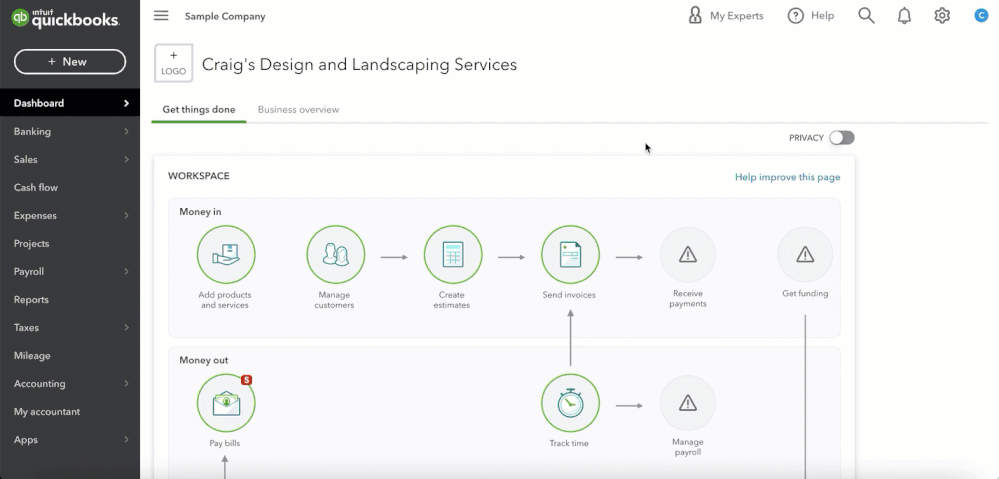Open the Add products and services icon
This screenshot has width=999, height=479.
[x=226, y=255]
